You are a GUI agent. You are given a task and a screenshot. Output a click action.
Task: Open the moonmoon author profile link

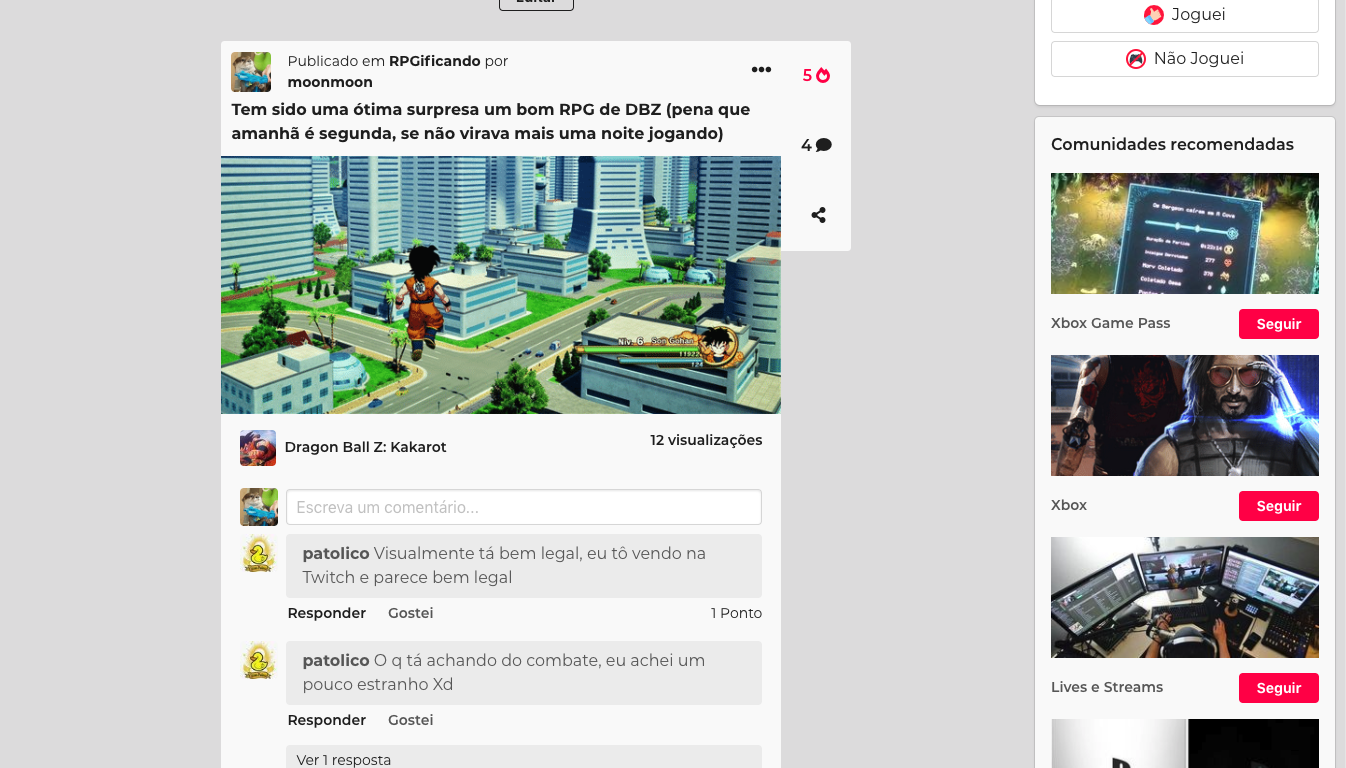[x=330, y=82]
